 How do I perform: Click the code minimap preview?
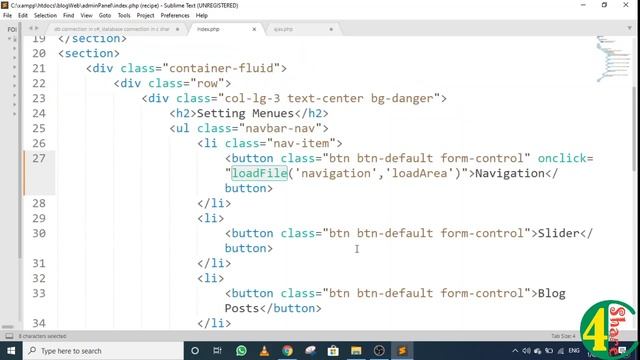tap(613, 59)
